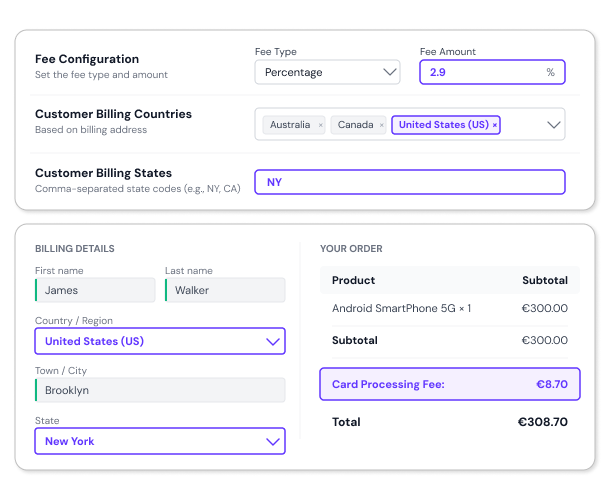This screenshot has height=500, width=610.
Task: Select the Product column header
Action: pos(353,280)
